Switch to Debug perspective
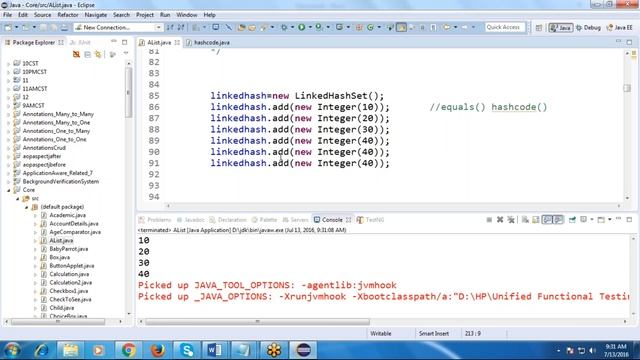The height and width of the screenshot is (360, 640). click(588, 28)
